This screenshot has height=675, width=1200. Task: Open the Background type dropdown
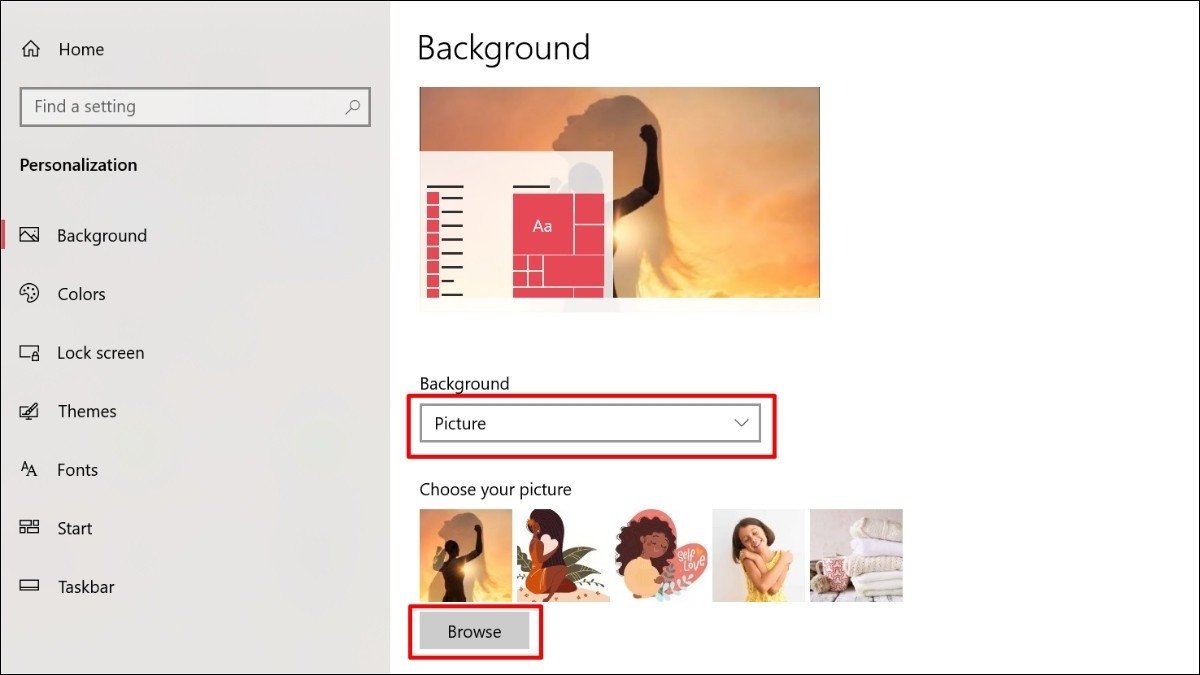[x=590, y=423]
